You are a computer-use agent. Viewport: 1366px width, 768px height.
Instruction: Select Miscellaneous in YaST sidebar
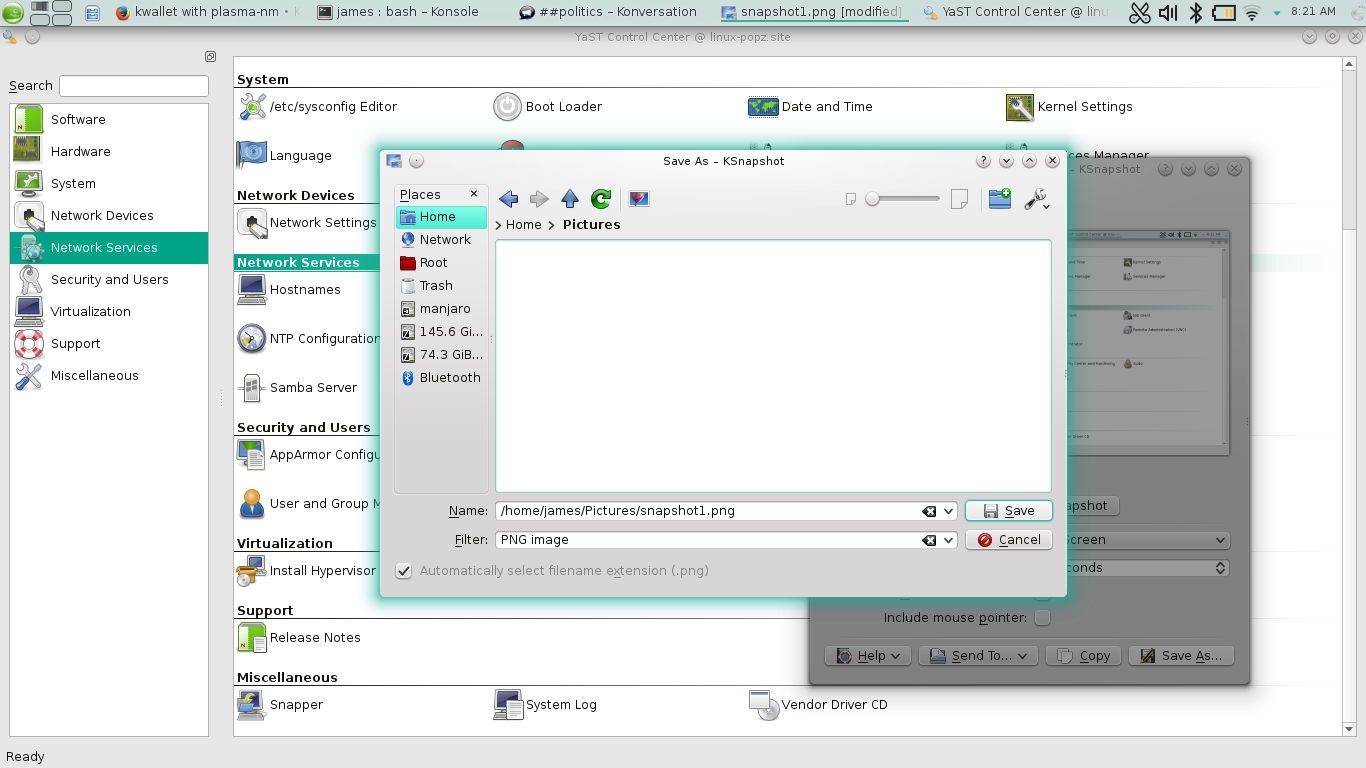tap(109, 376)
